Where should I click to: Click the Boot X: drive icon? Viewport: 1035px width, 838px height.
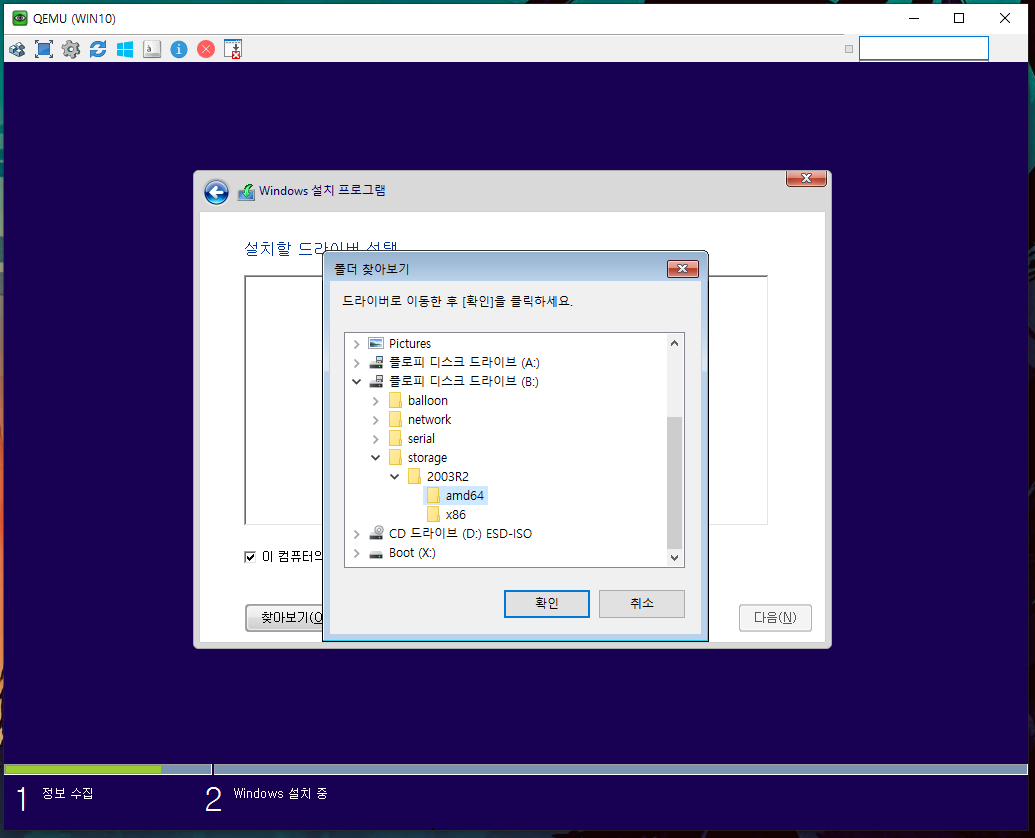[x=376, y=554]
